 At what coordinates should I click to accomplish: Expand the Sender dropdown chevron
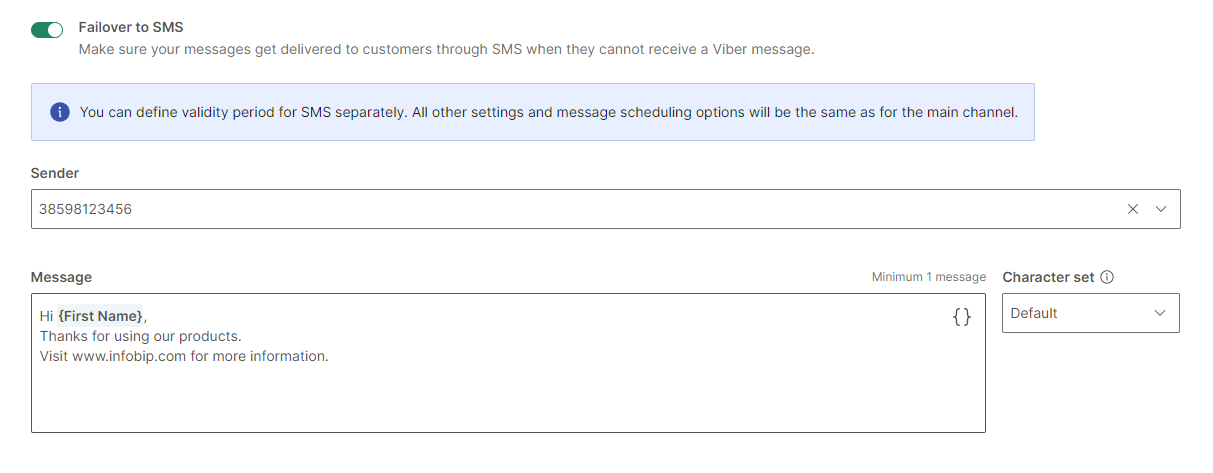point(1161,209)
